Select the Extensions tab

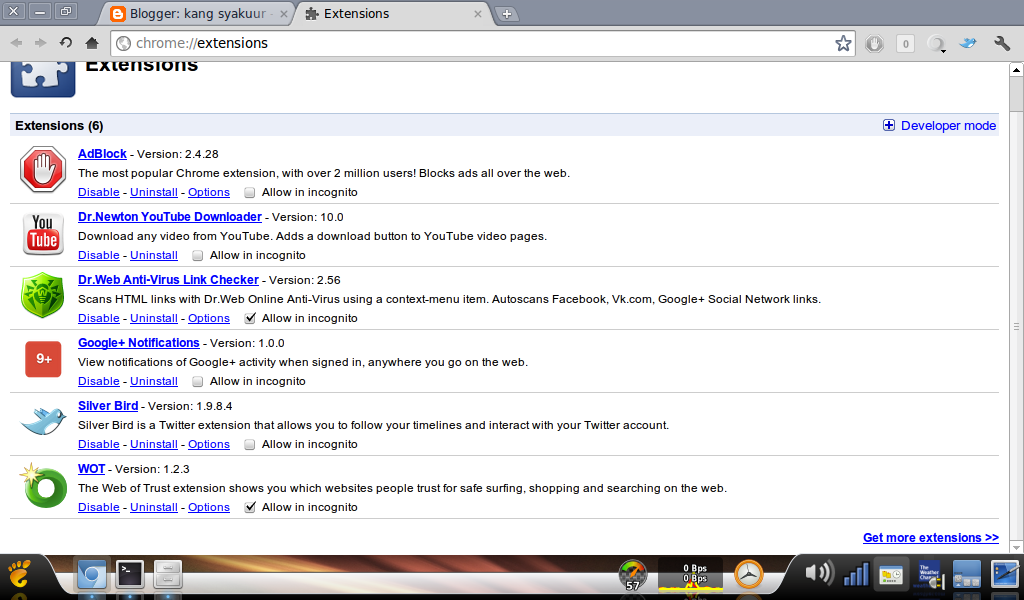(x=392, y=13)
